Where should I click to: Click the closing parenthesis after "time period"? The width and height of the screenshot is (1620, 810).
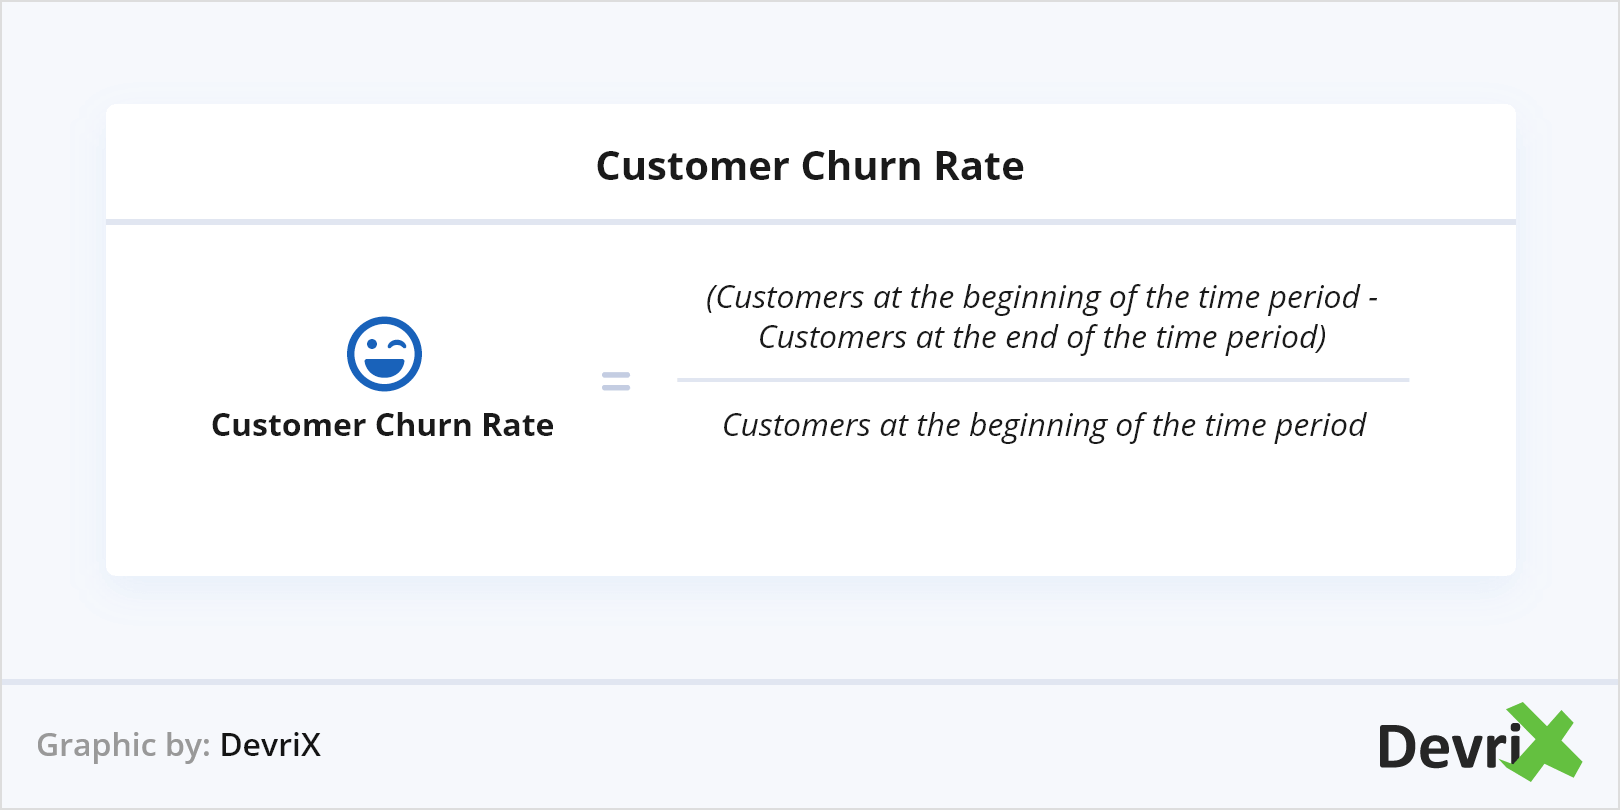click(x=1321, y=338)
